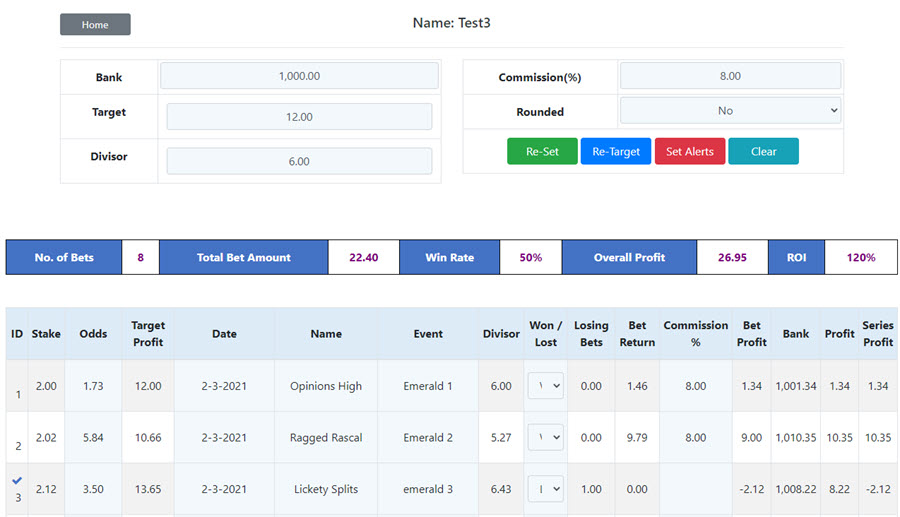Click the Odds column header
The height and width of the screenshot is (517, 900).
tap(93, 333)
